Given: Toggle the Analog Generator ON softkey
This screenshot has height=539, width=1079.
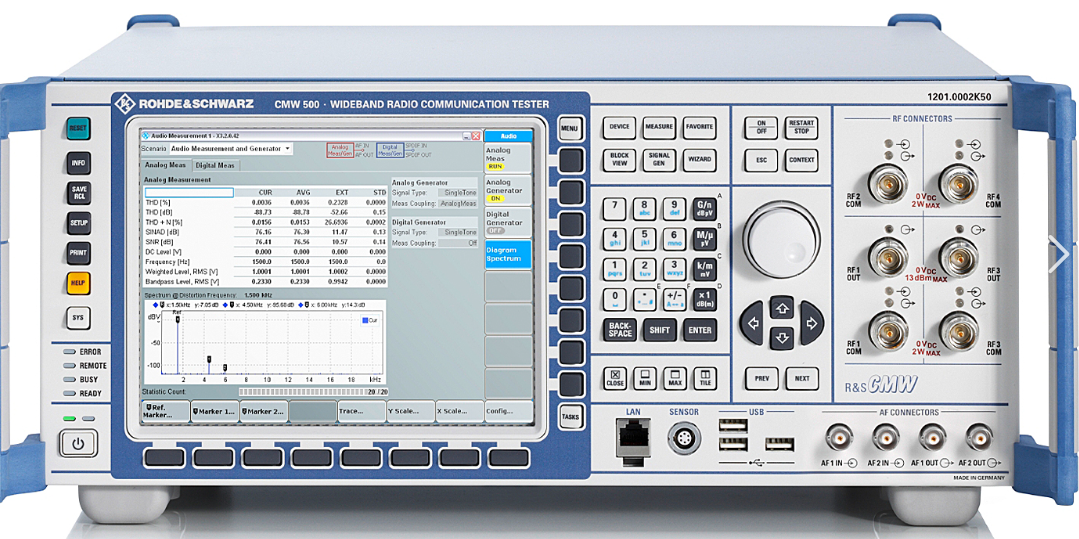Looking at the screenshot, I should coord(507,190).
